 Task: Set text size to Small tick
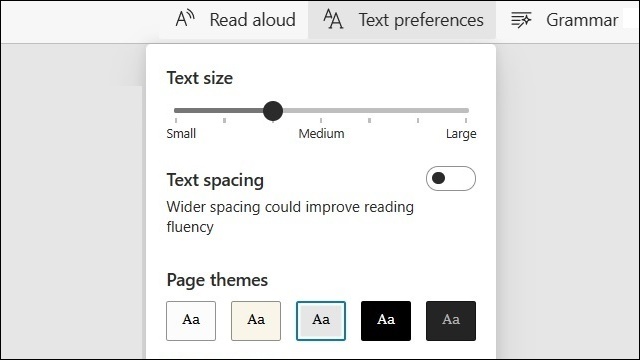[x=176, y=120]
